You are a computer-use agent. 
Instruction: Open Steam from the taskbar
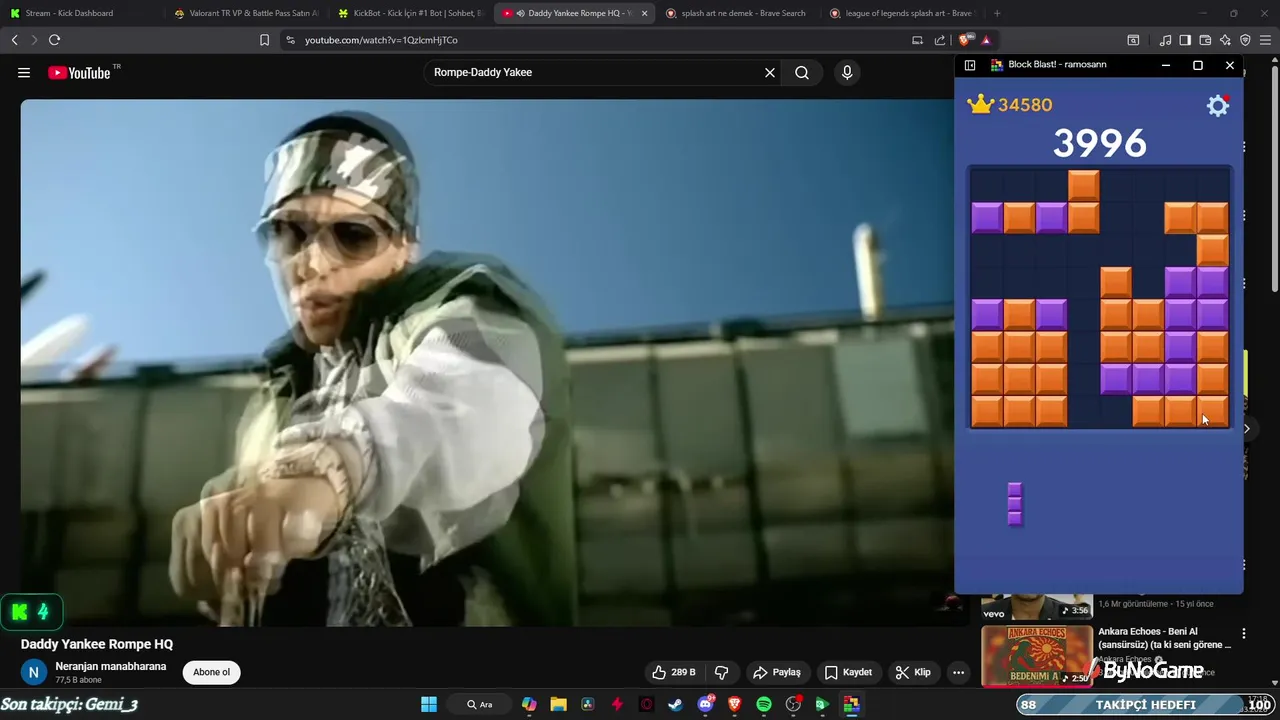[x=676, y=704]
